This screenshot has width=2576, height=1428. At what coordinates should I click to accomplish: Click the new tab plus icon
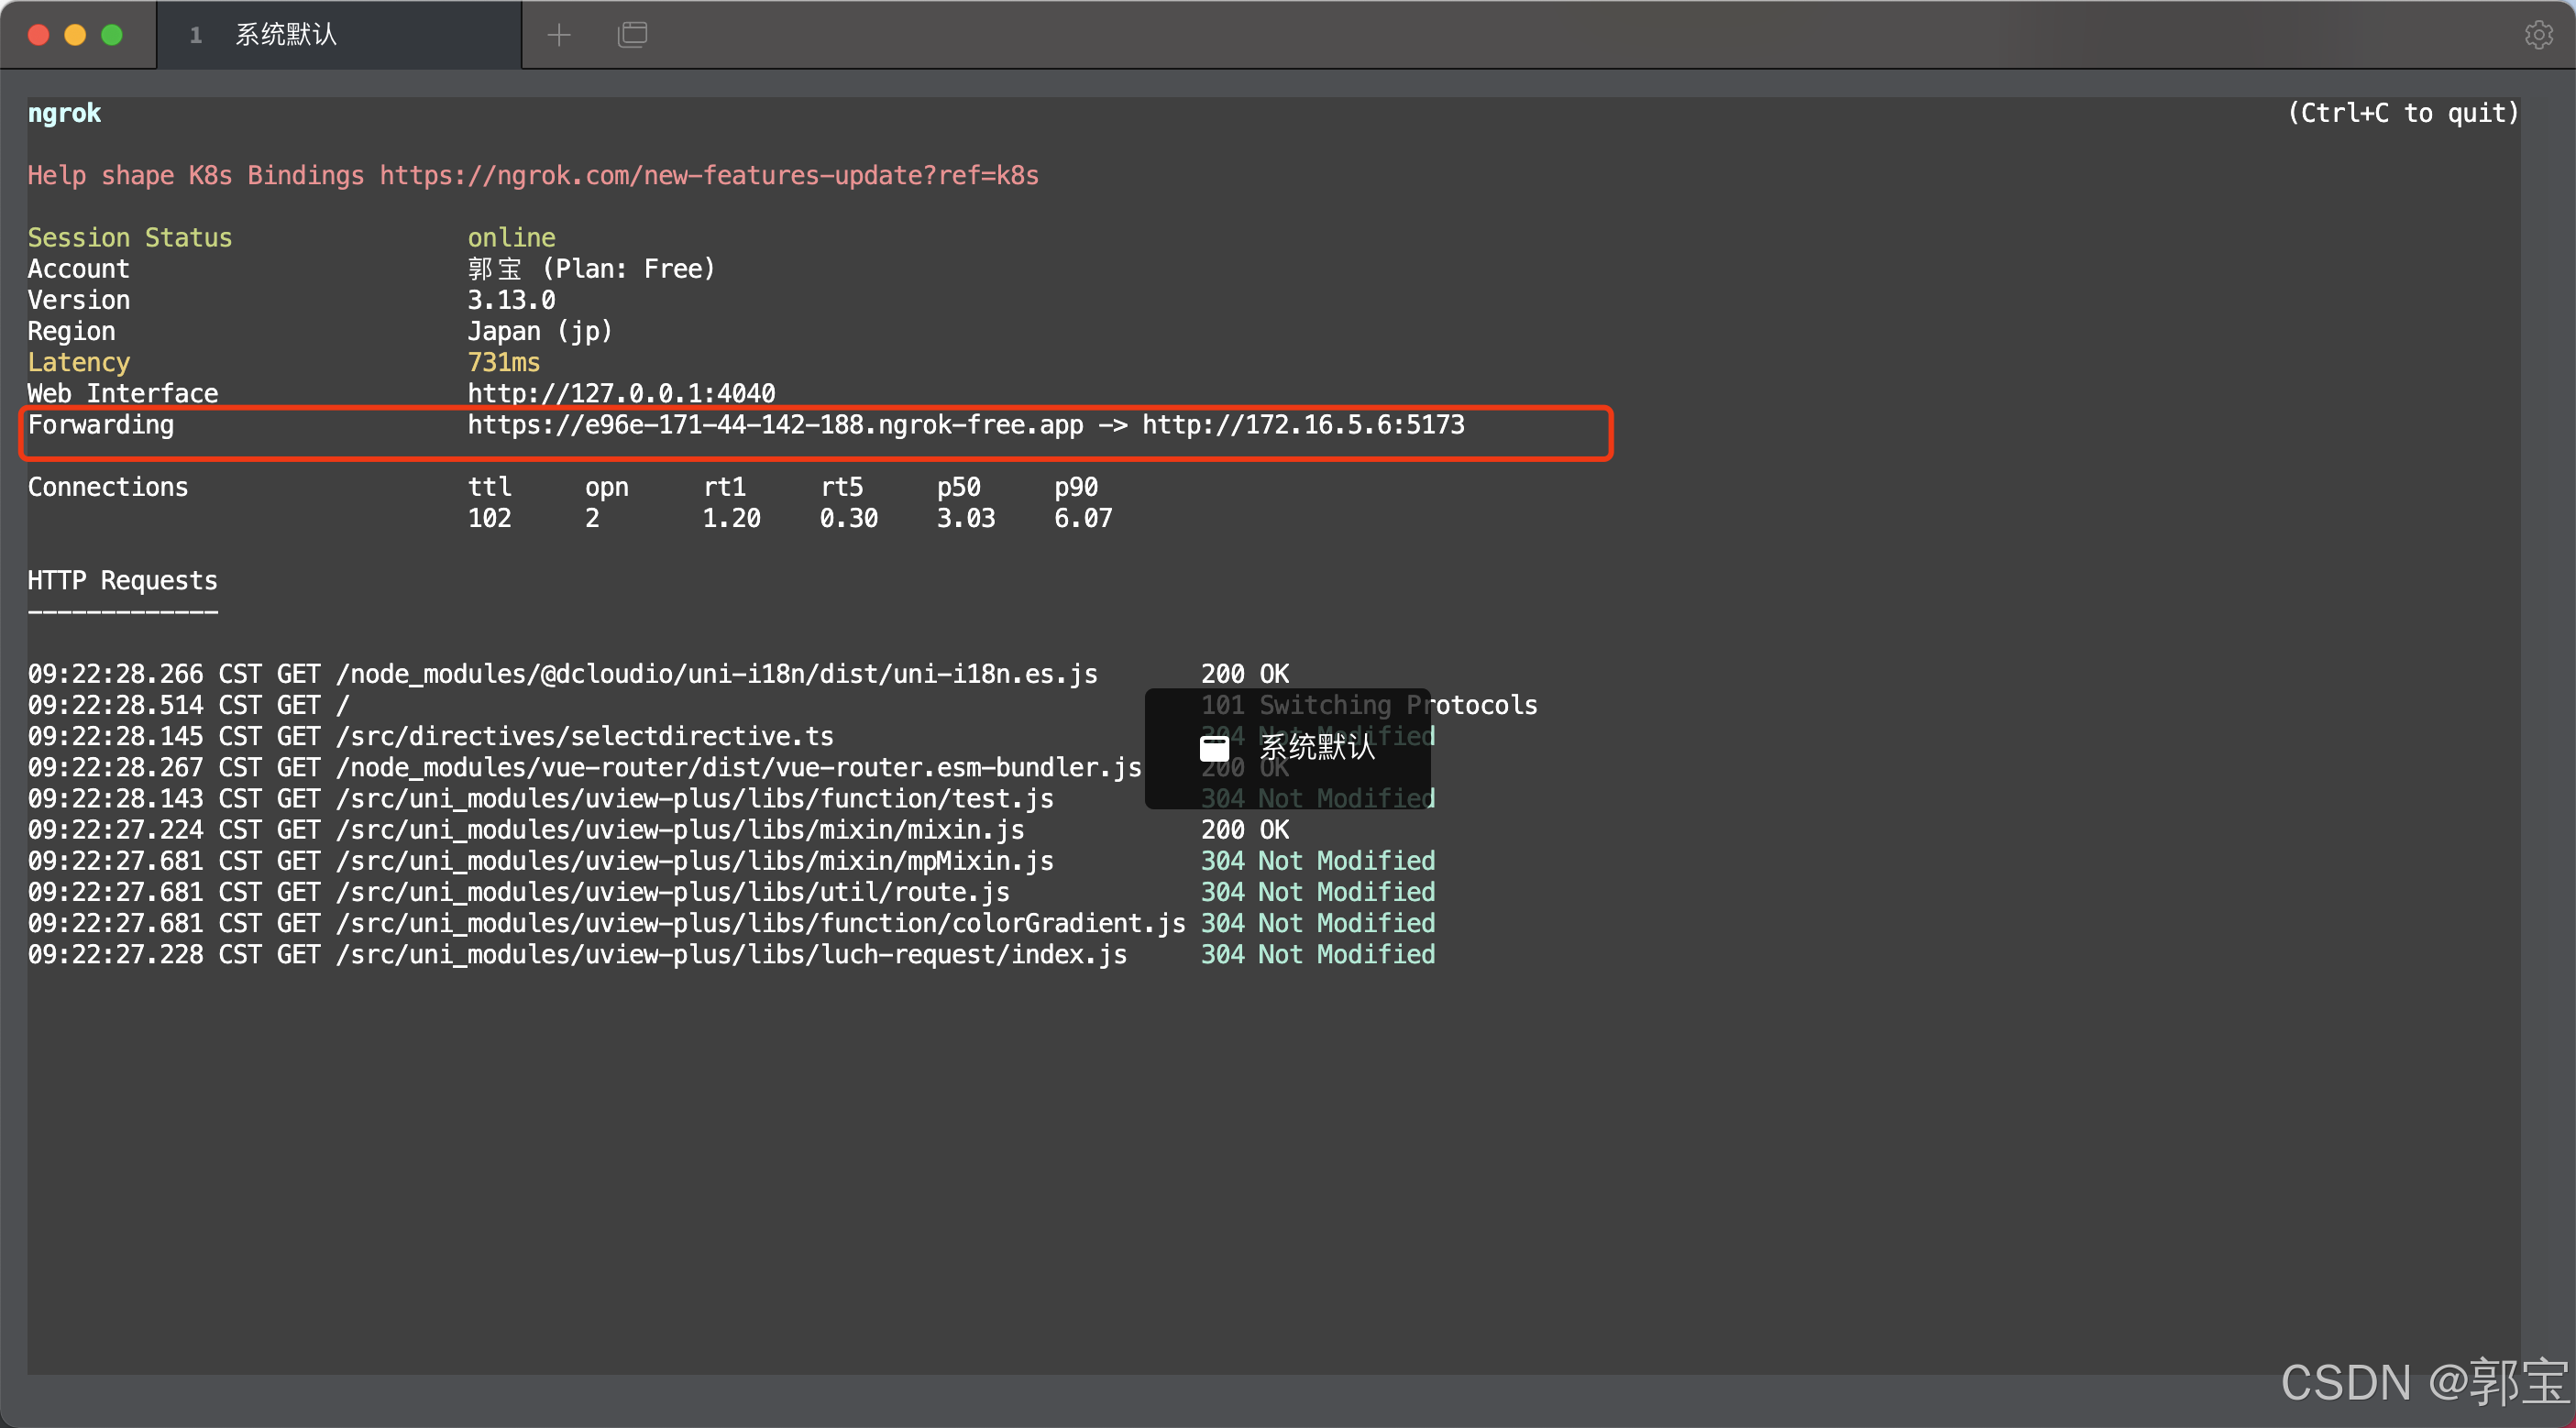pos(559,35)
